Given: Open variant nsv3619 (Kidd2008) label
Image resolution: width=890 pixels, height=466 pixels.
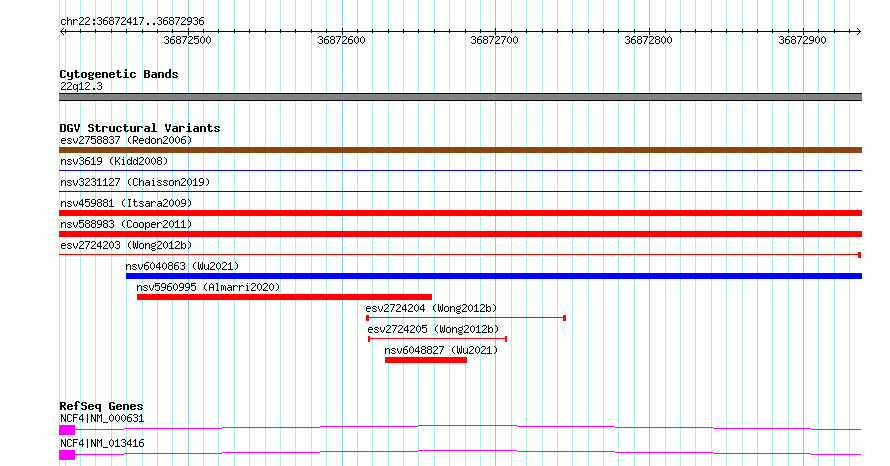Looking at the screenshot, I should pyautogui.click(x=114, y=161).
